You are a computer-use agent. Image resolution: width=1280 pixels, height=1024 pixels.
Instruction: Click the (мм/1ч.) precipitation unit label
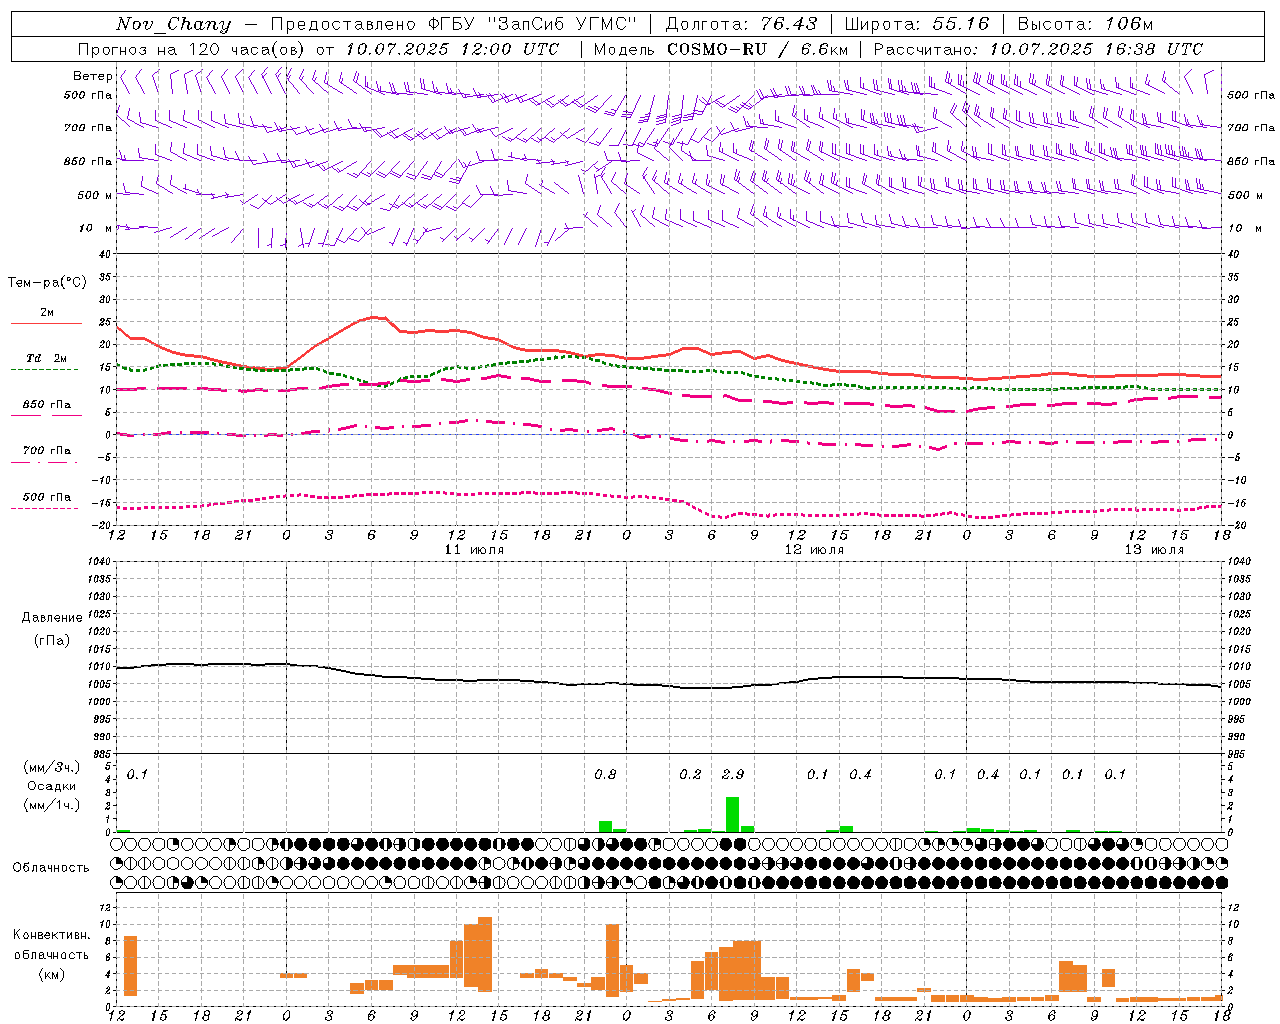point(51,805)
